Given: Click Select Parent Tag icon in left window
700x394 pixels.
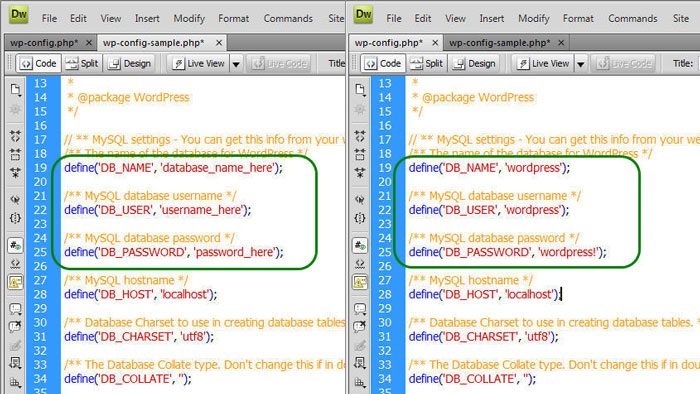Looking at the screenshot, I should tap(15, 199).
